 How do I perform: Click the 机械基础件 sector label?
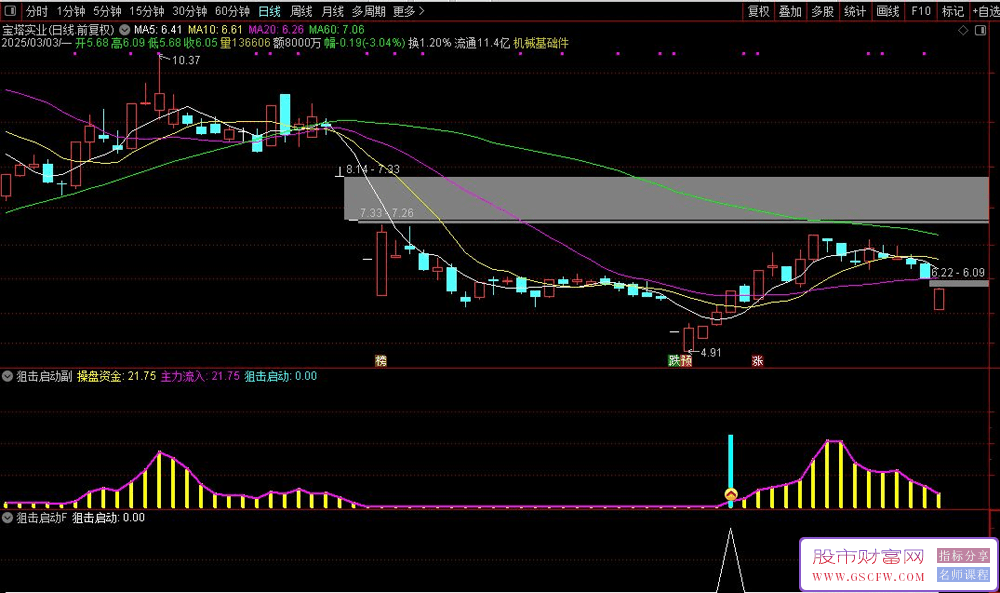541,43
